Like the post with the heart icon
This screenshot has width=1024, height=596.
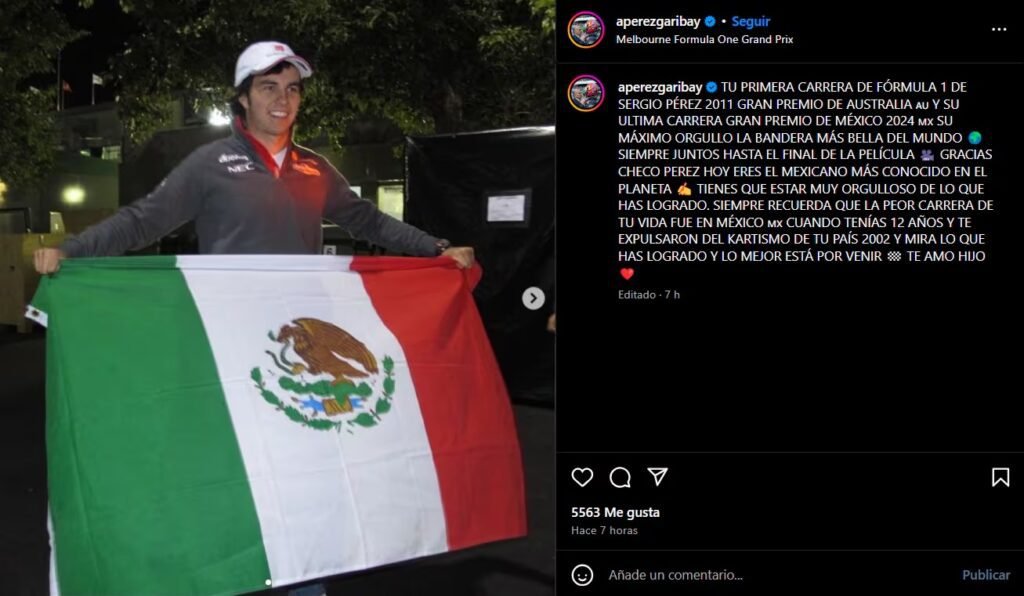pos(582,477)
